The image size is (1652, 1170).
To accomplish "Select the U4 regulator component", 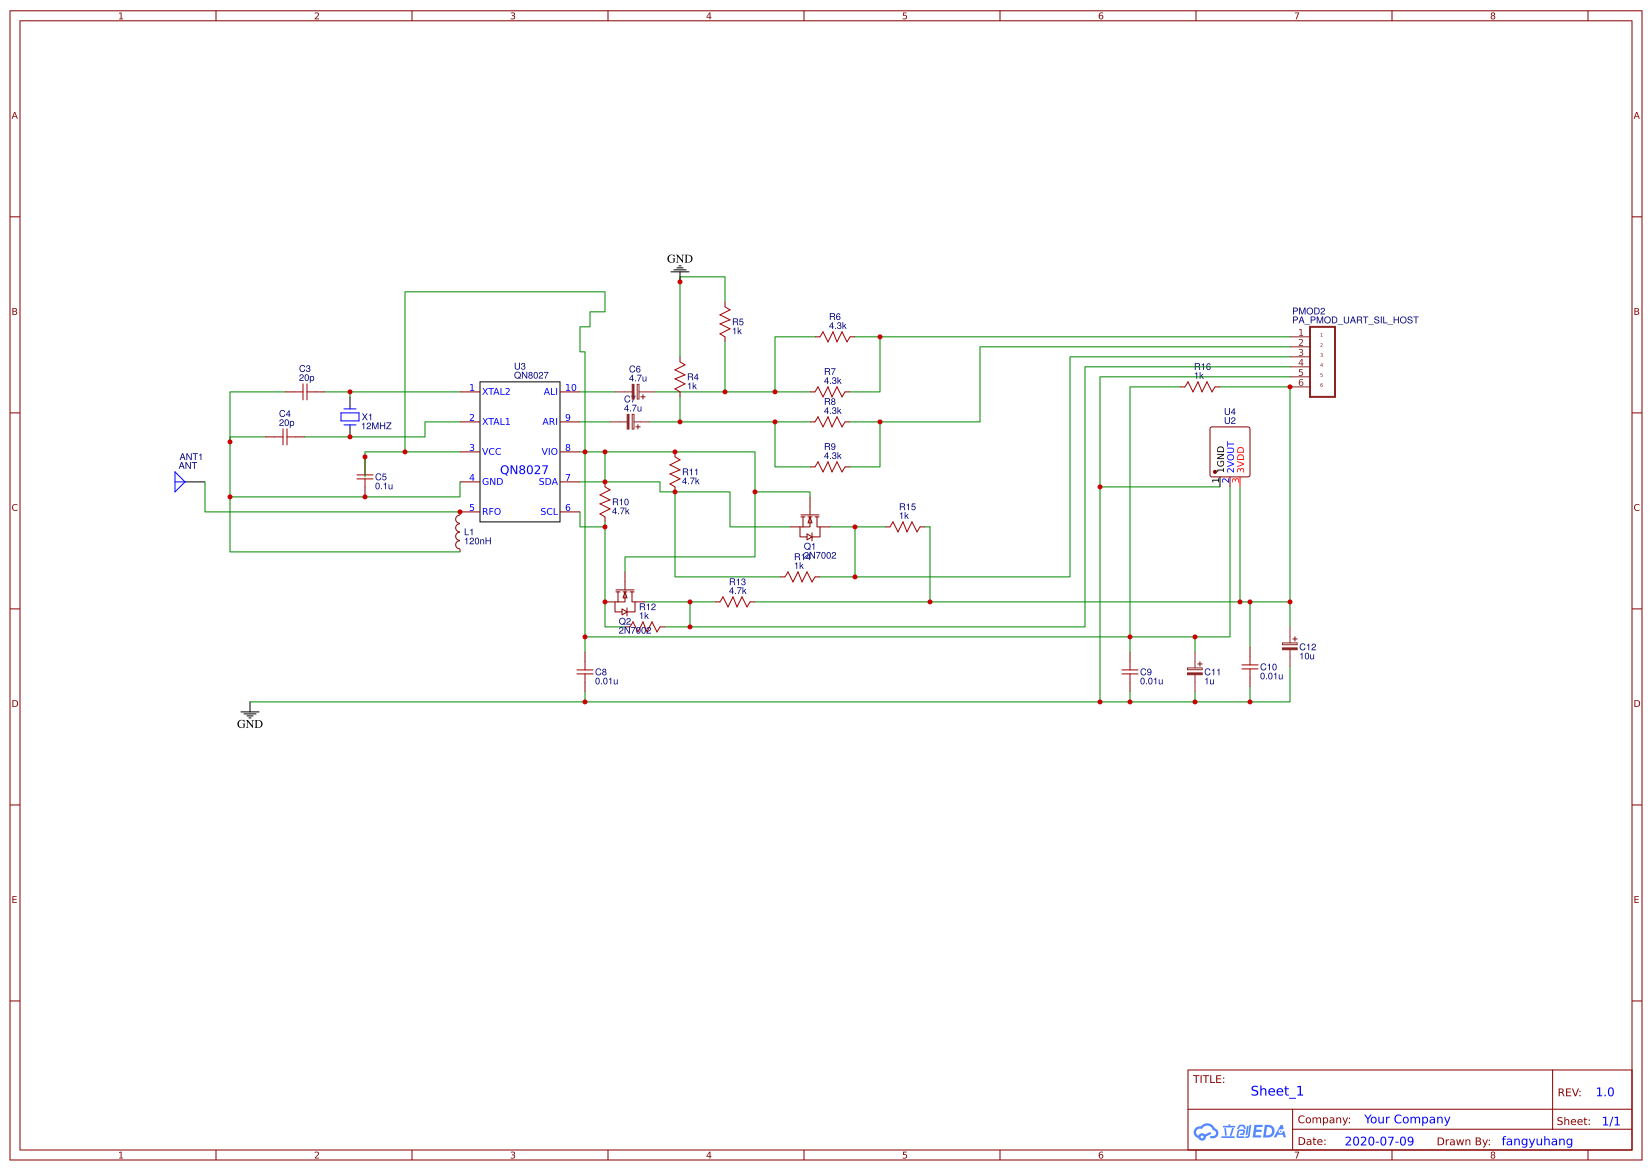I will 1230,453.
